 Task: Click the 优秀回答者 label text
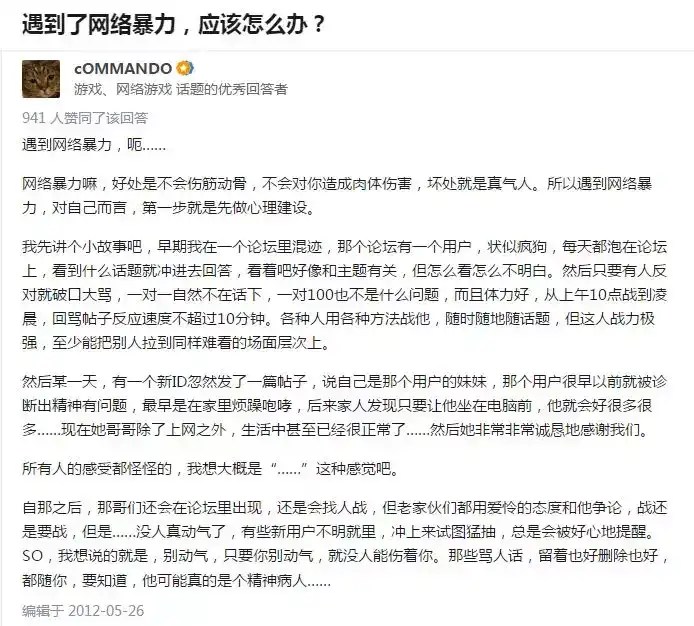pos(252,89)
